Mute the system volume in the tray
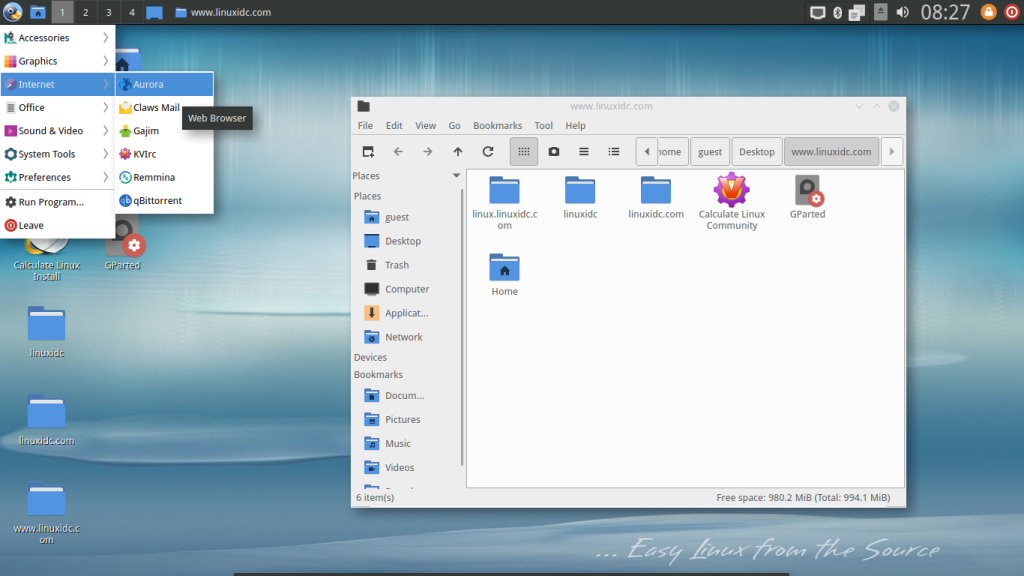 pyautogui.click(x=904, y=12)
